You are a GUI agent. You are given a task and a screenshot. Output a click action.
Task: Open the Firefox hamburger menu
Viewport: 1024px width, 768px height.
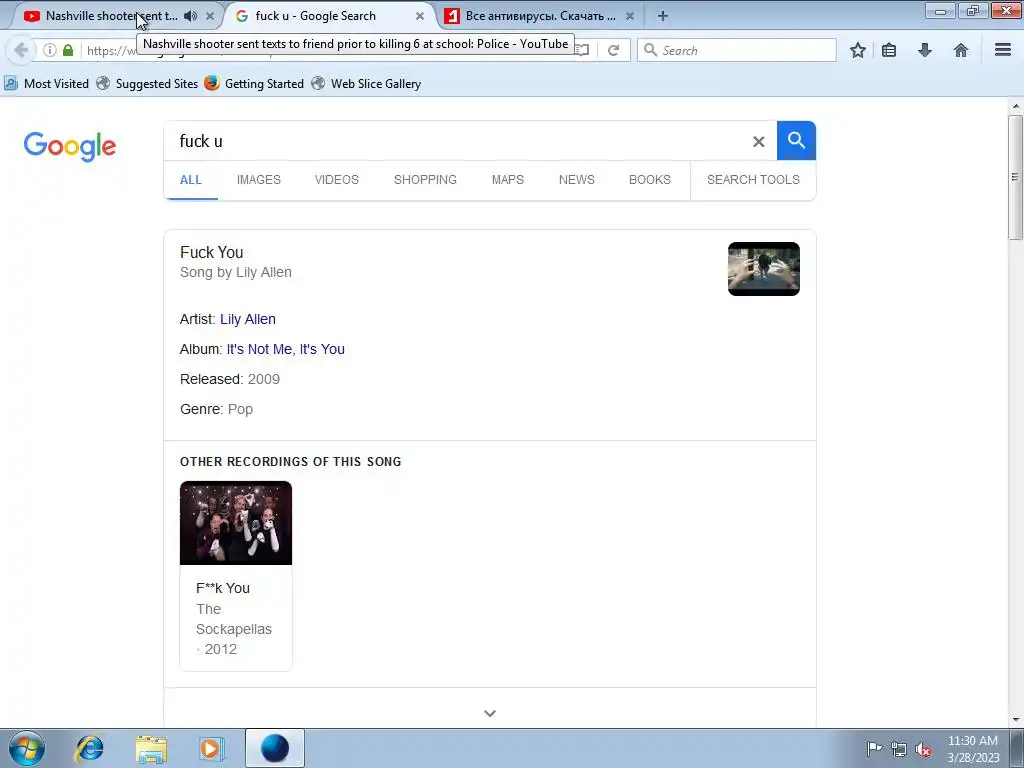1003,50
